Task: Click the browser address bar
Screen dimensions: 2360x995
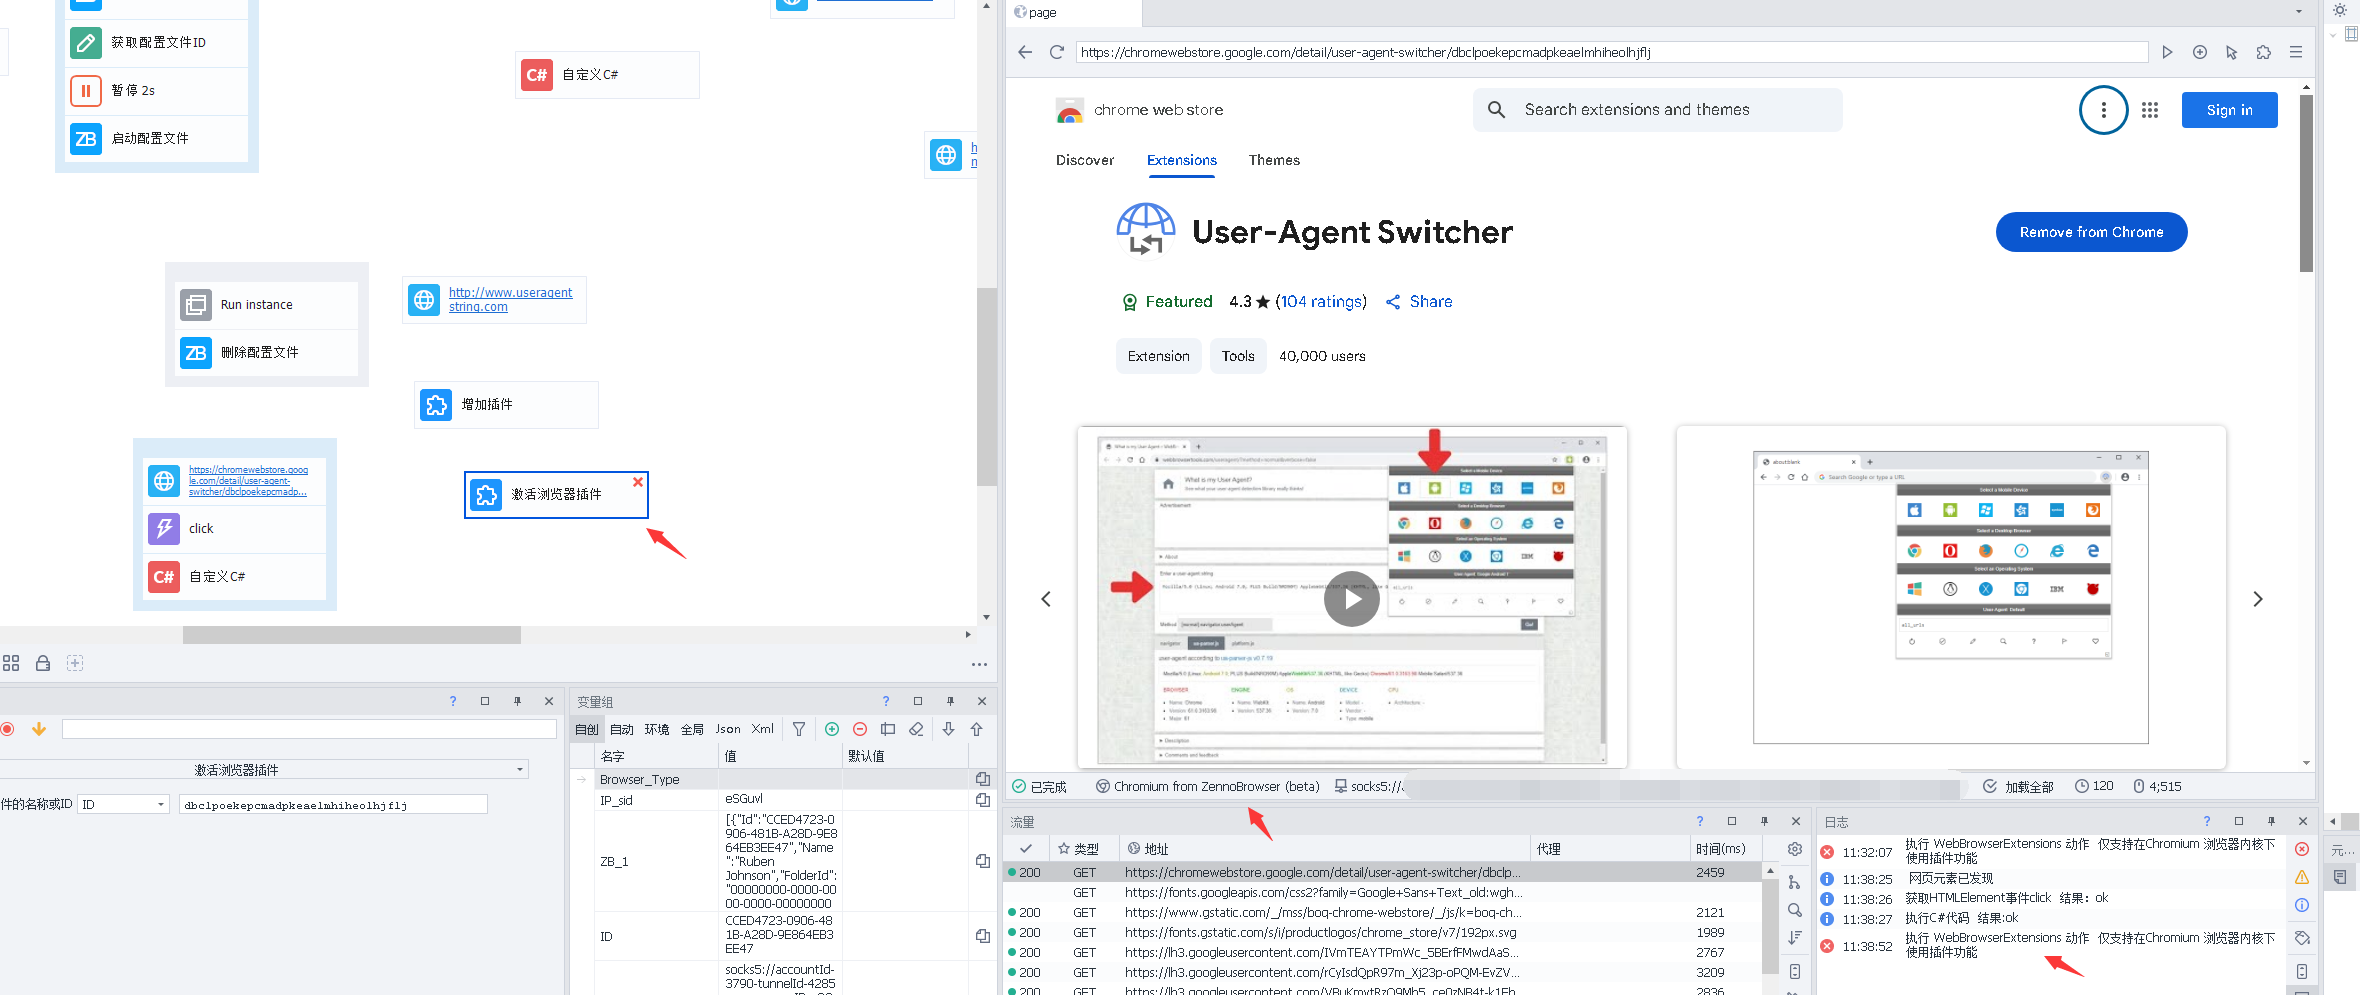Action: click(x=1612, y=52)
